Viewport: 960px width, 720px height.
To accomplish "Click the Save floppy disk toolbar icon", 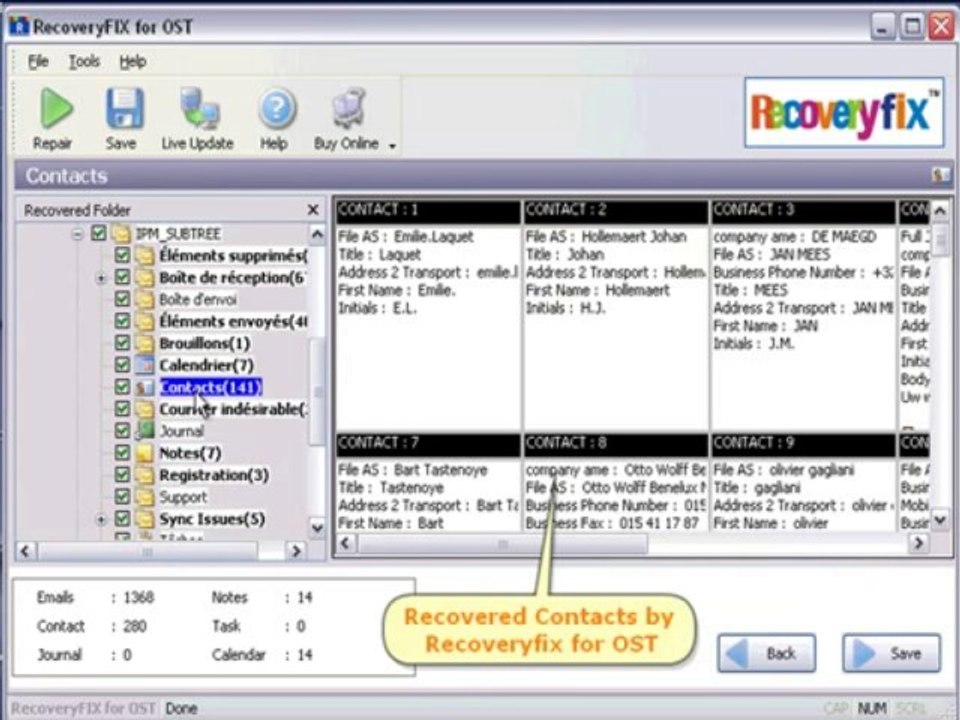I will click(124, 108).
